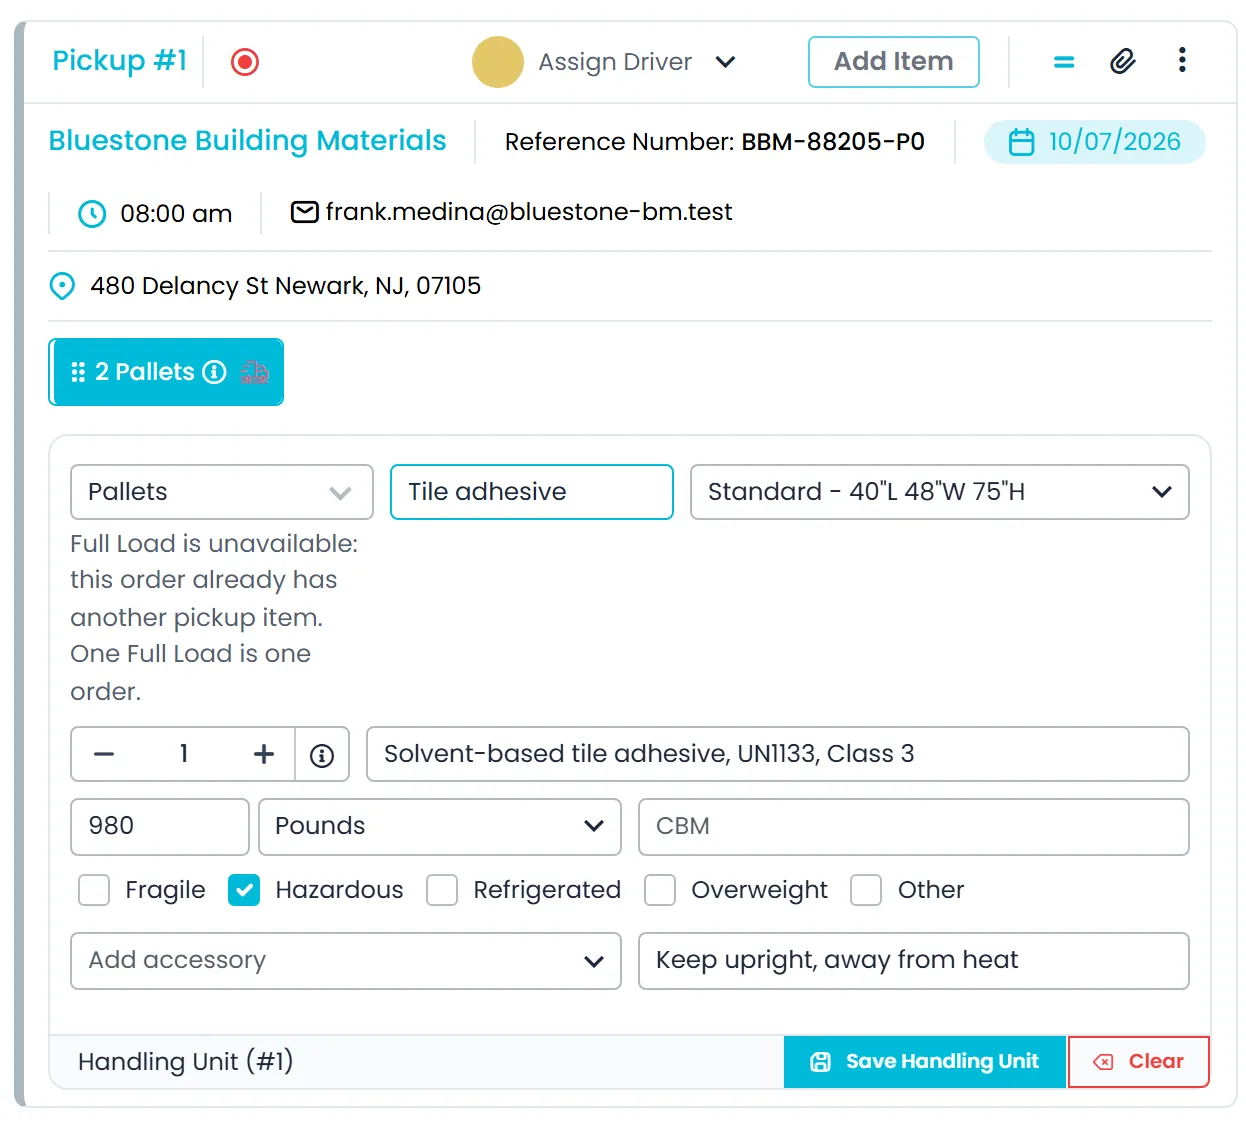The height and width of the screenshot is (1122, 1246).
Task: Uncheck the Hazardous checkbox
Action: 244,890
